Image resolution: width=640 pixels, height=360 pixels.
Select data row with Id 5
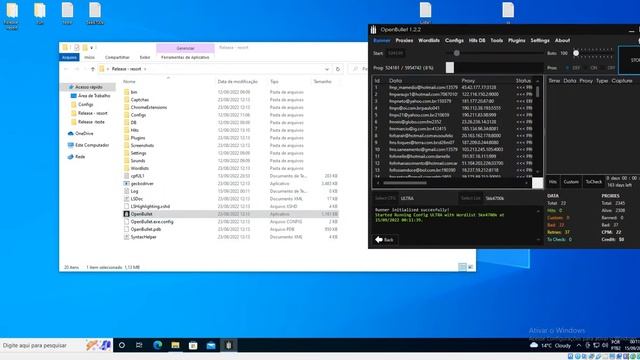tap(454, 115)
